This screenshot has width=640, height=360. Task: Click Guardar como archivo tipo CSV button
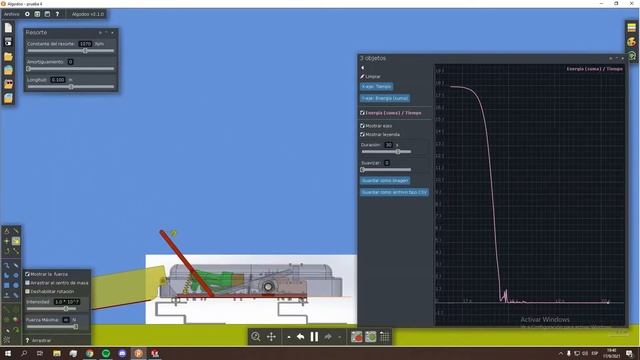coord(394,192)
